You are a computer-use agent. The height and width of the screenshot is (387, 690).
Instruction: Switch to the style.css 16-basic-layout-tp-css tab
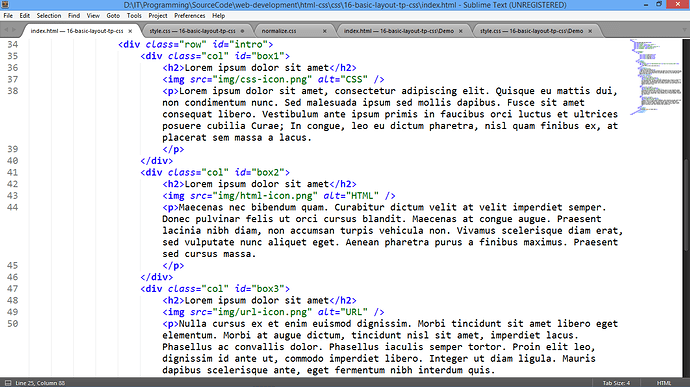(x=192, y=31)
